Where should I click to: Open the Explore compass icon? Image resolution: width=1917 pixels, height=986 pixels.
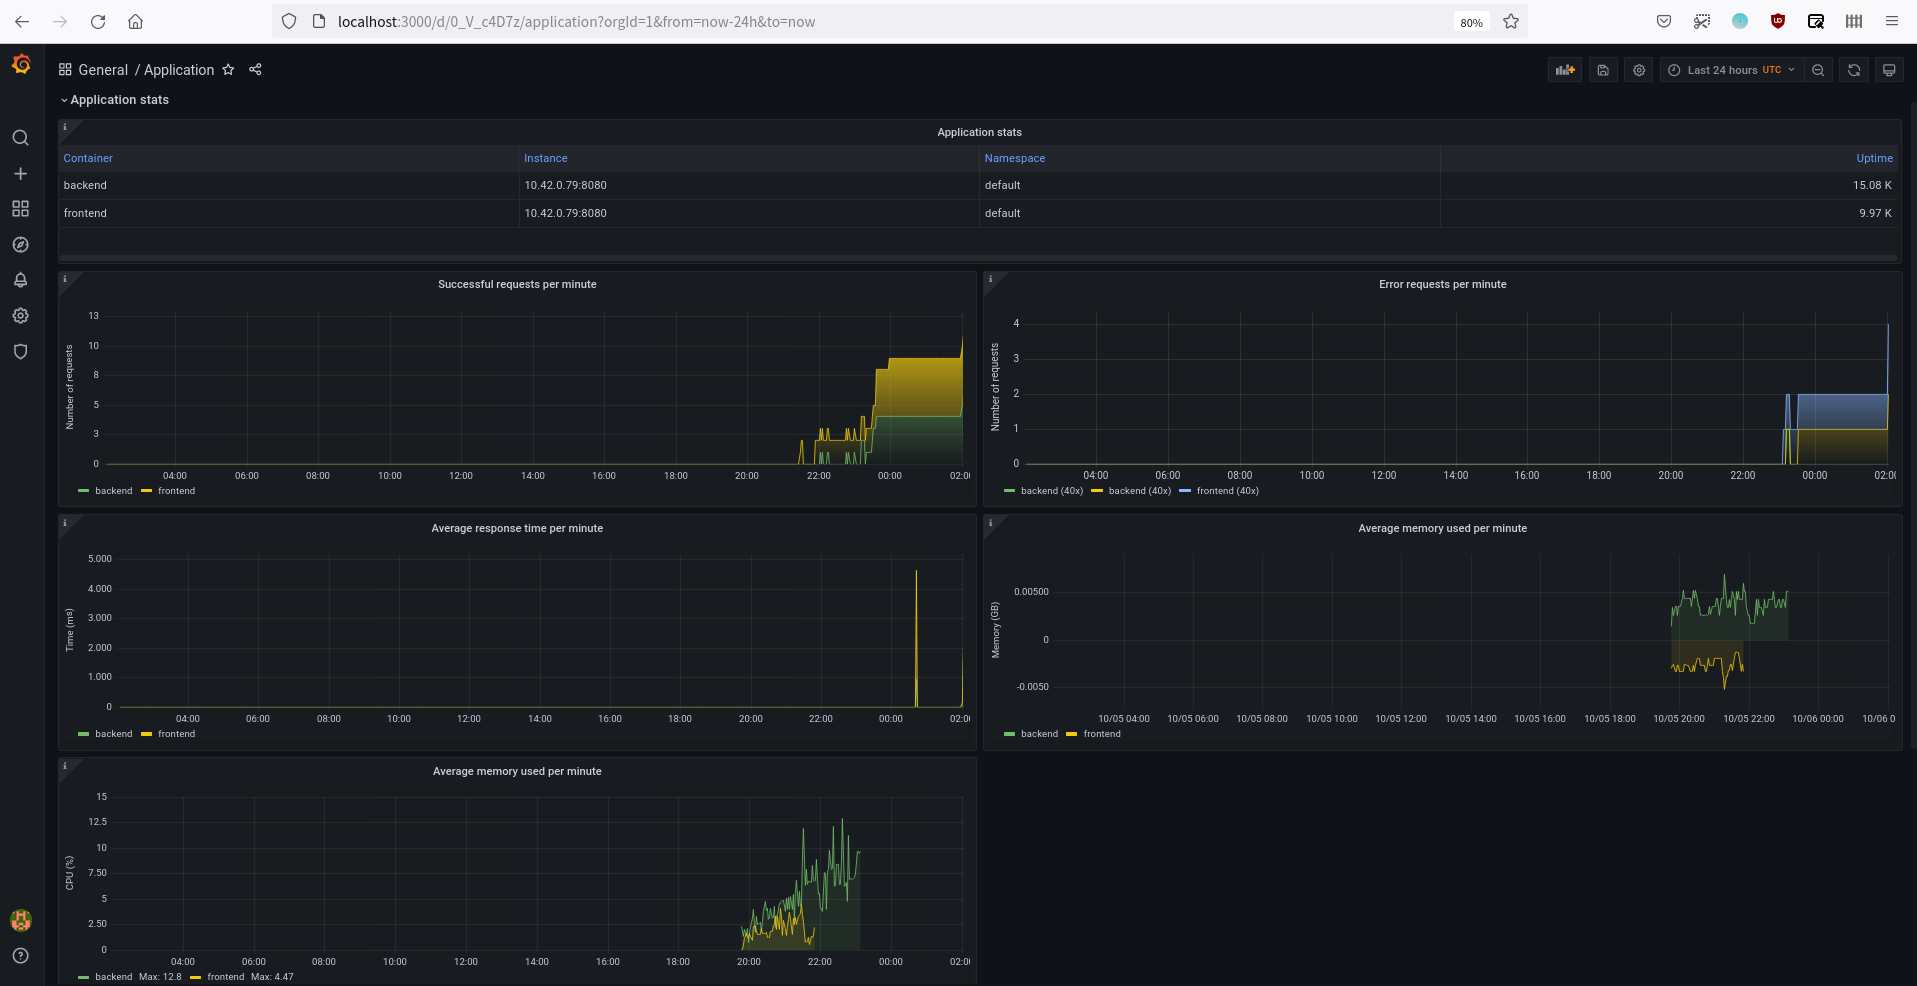[x=20, y=245]
